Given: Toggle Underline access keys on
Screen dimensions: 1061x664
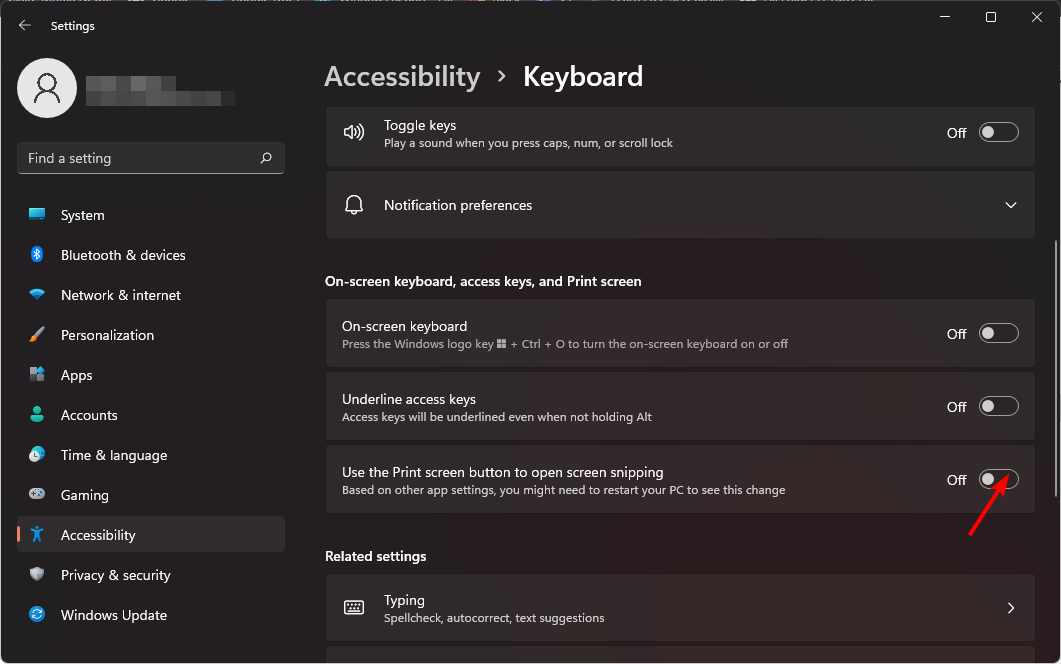Looking at the screenshot, I should tap(998, 406).
